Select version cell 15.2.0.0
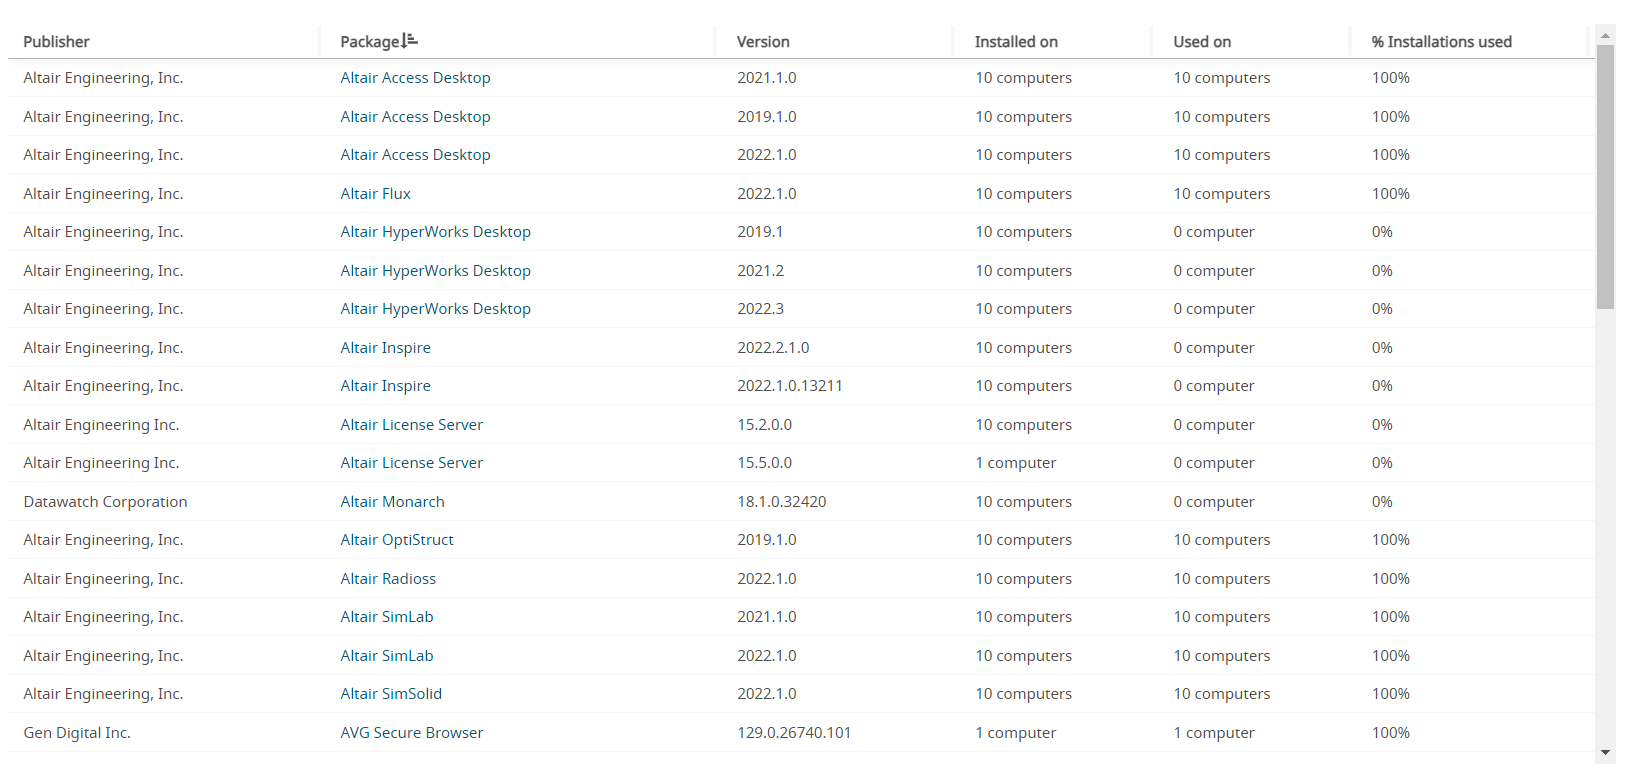 point(765,425)
